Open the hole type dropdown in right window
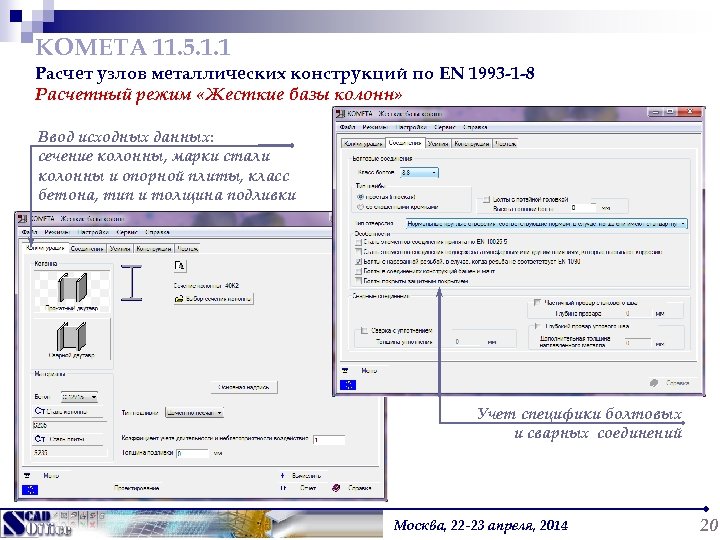 [x=546, y=224]
